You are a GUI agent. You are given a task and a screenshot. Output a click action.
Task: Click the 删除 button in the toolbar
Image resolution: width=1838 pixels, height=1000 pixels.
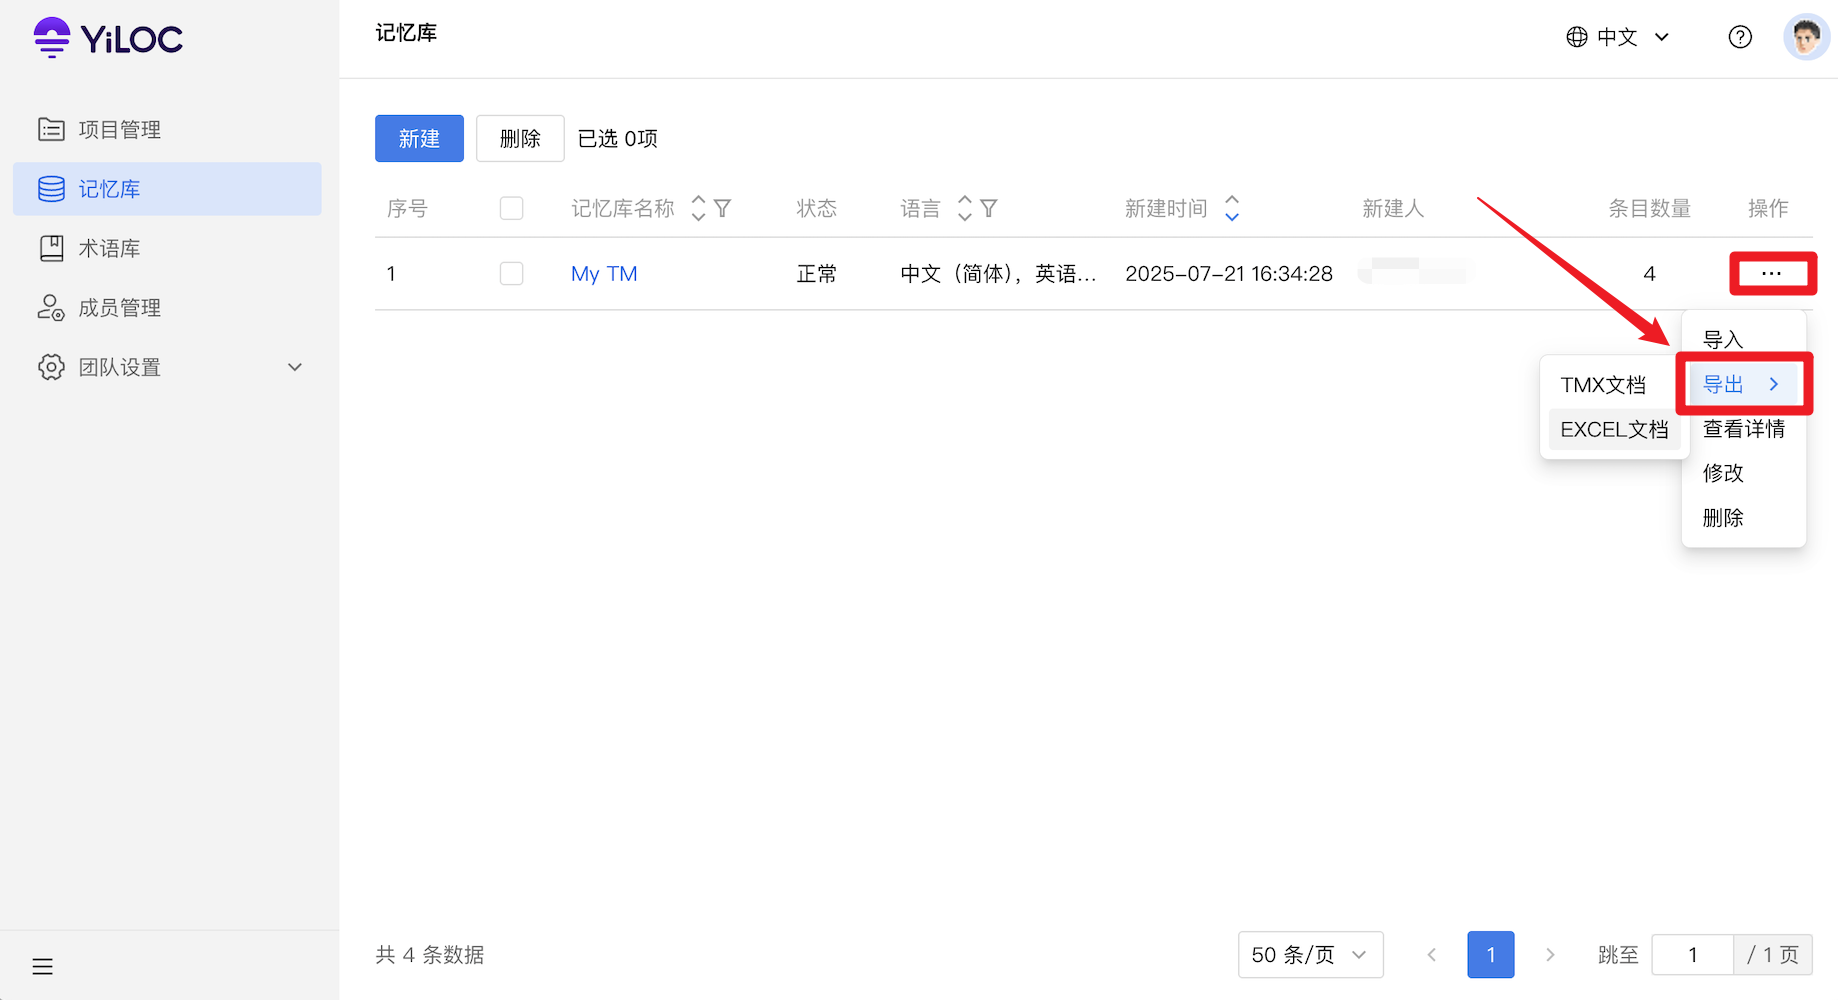tap(520, 138)
